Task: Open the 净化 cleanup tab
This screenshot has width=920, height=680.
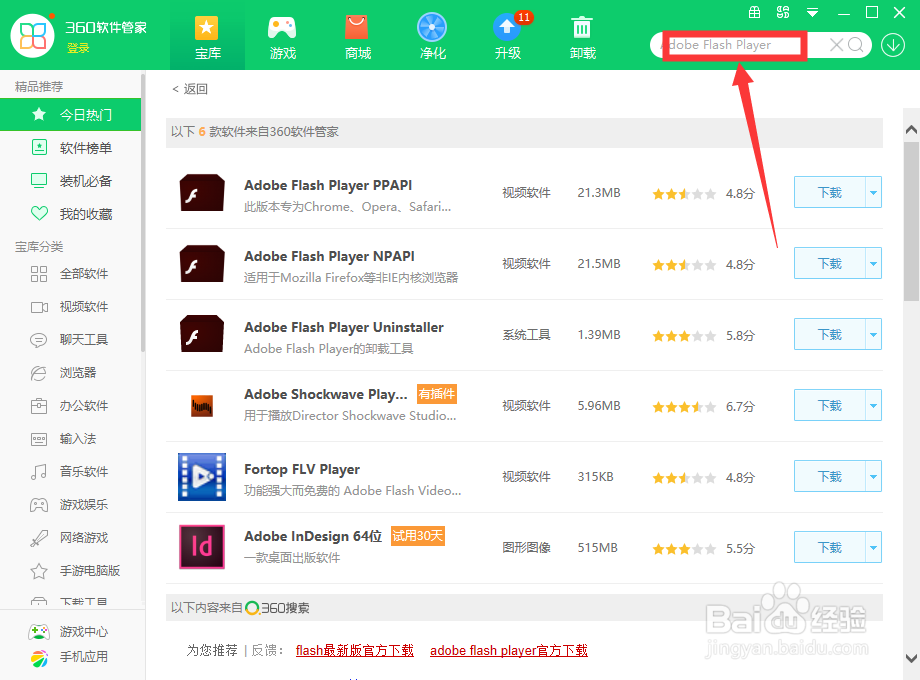Action: (432, 36)
